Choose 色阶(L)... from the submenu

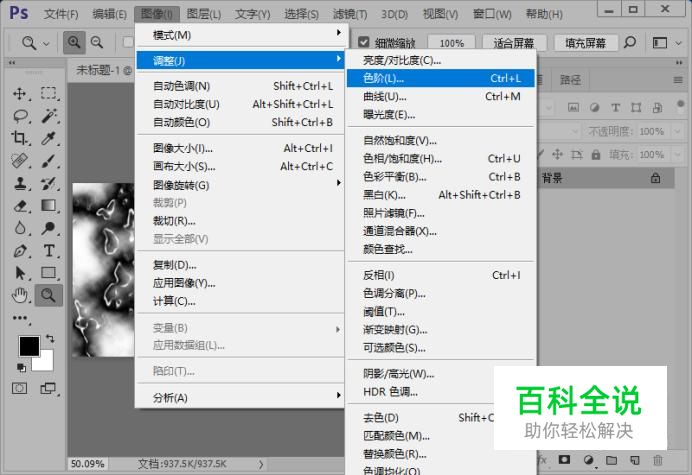(440, 79)
